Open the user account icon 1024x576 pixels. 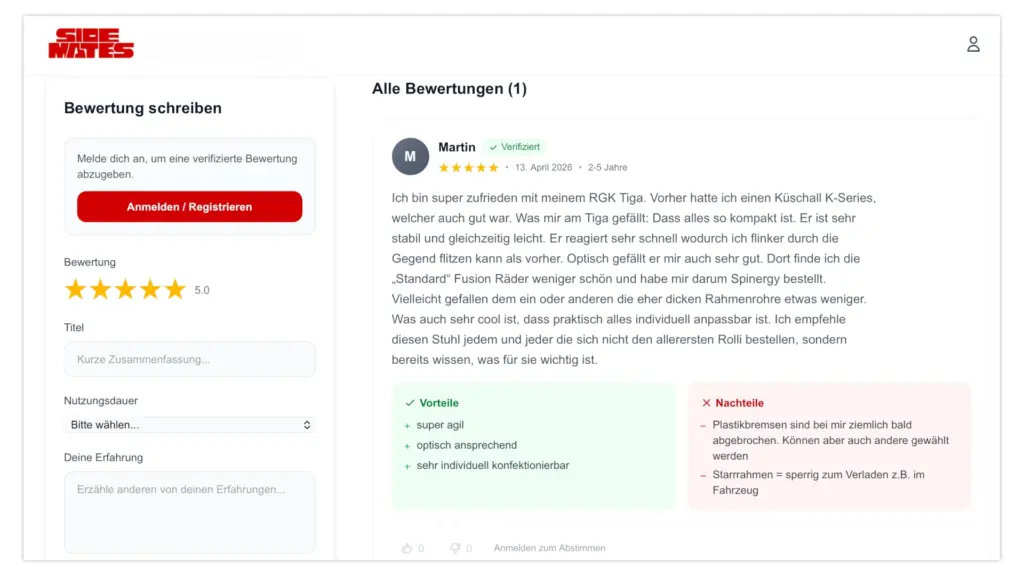pos(973,44)
